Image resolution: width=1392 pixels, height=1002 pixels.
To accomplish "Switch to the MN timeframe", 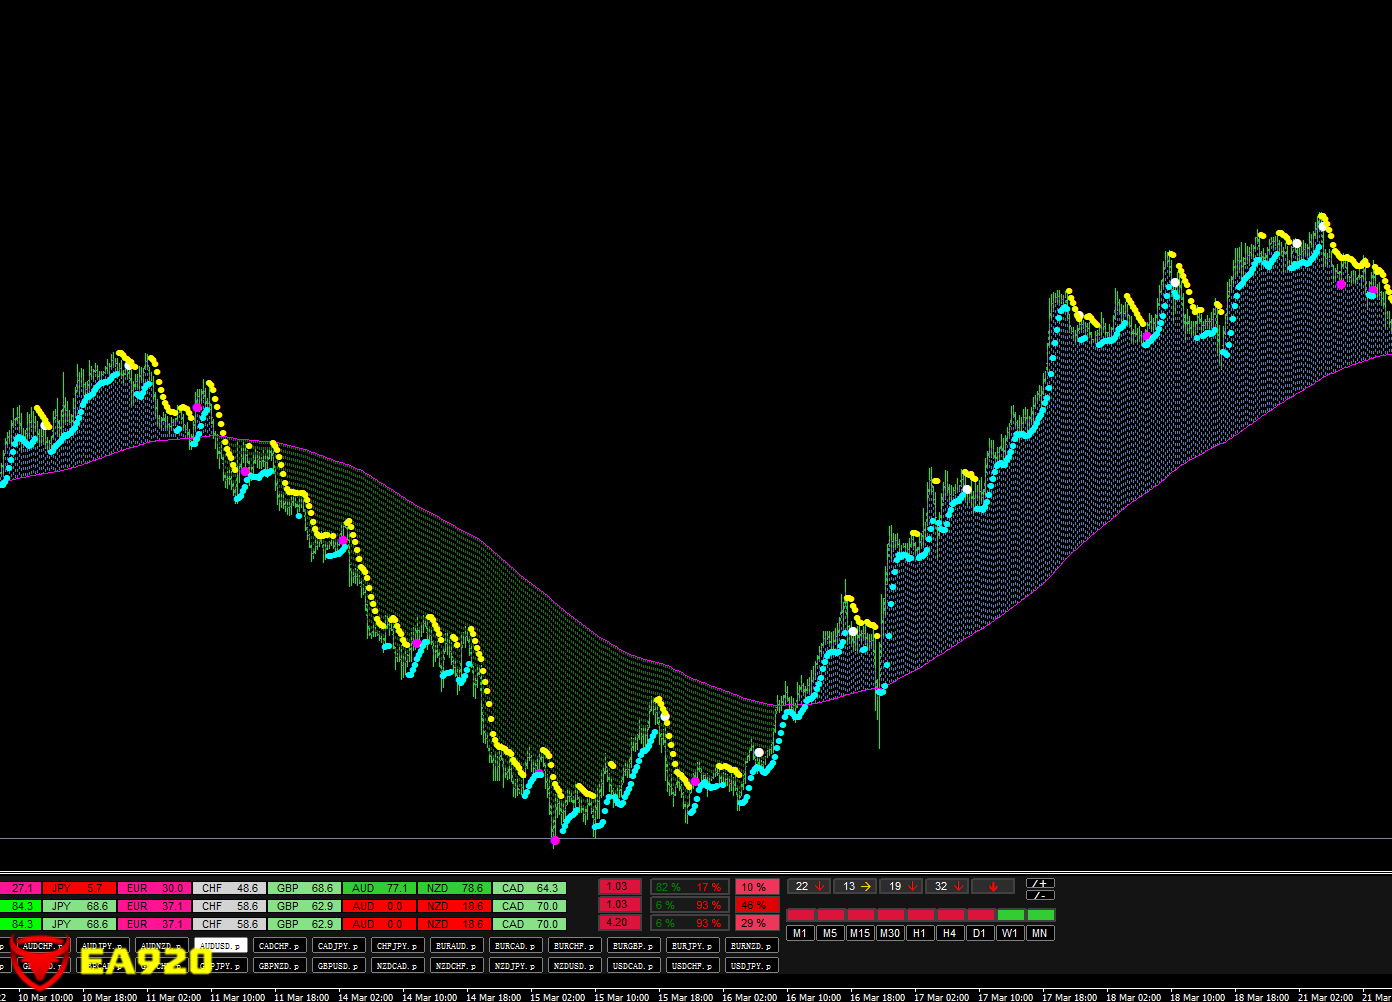I will 1040,933.
